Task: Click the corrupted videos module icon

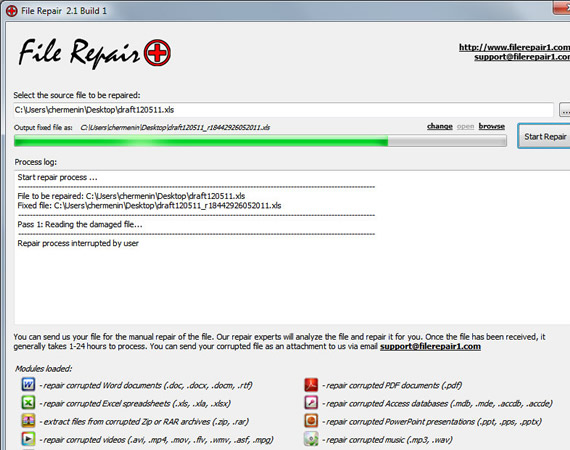Action: click(x=28, y=439)
